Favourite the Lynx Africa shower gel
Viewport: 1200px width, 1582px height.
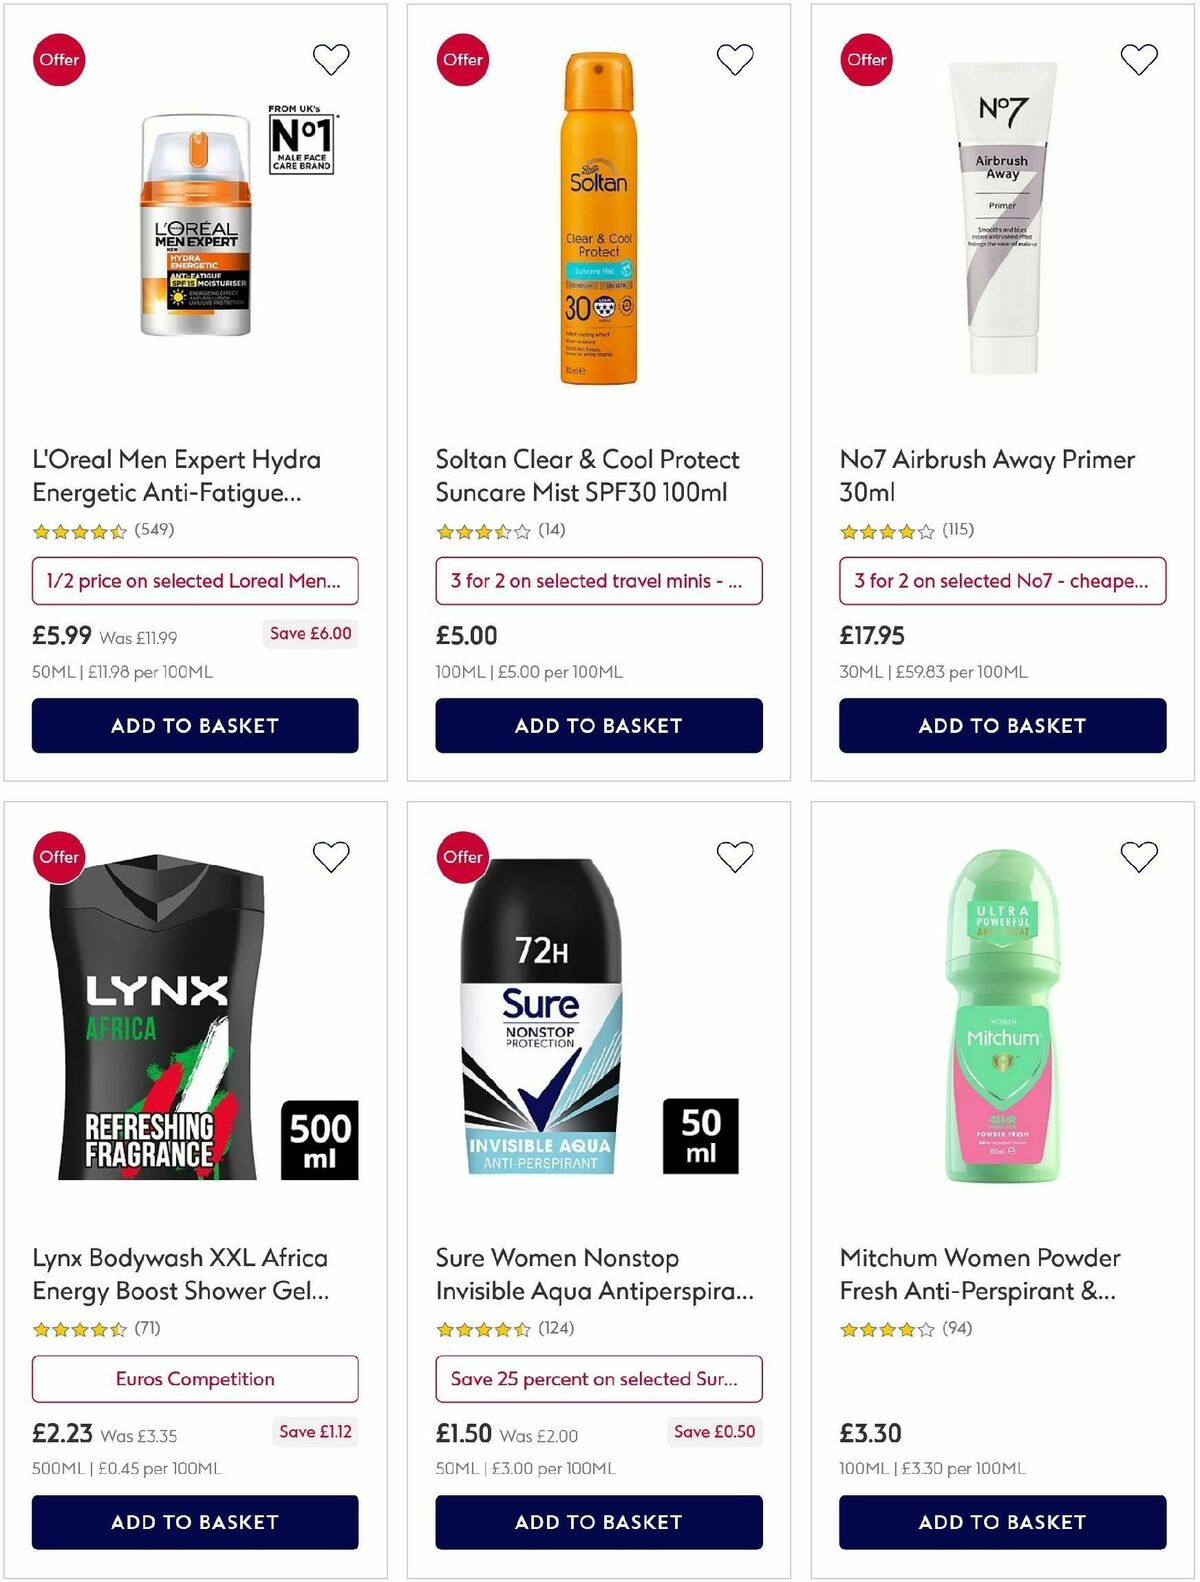[331, 856]
